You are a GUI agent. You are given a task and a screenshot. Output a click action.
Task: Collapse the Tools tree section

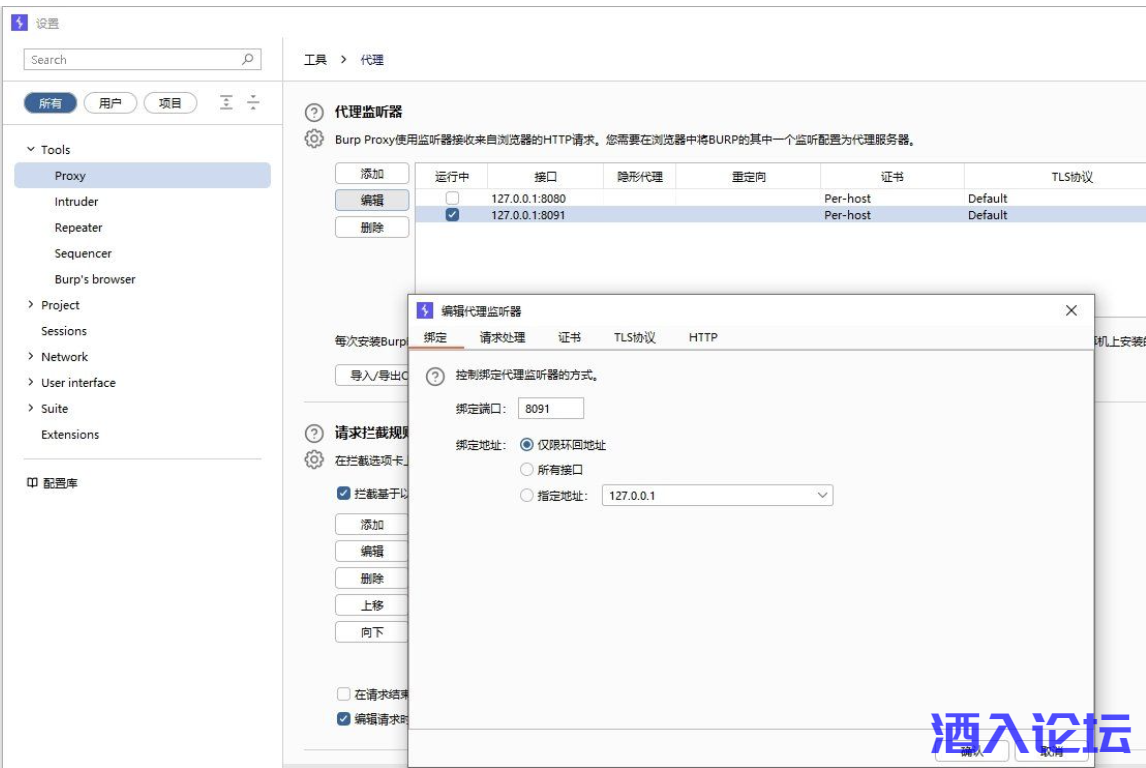coord(31,149)
